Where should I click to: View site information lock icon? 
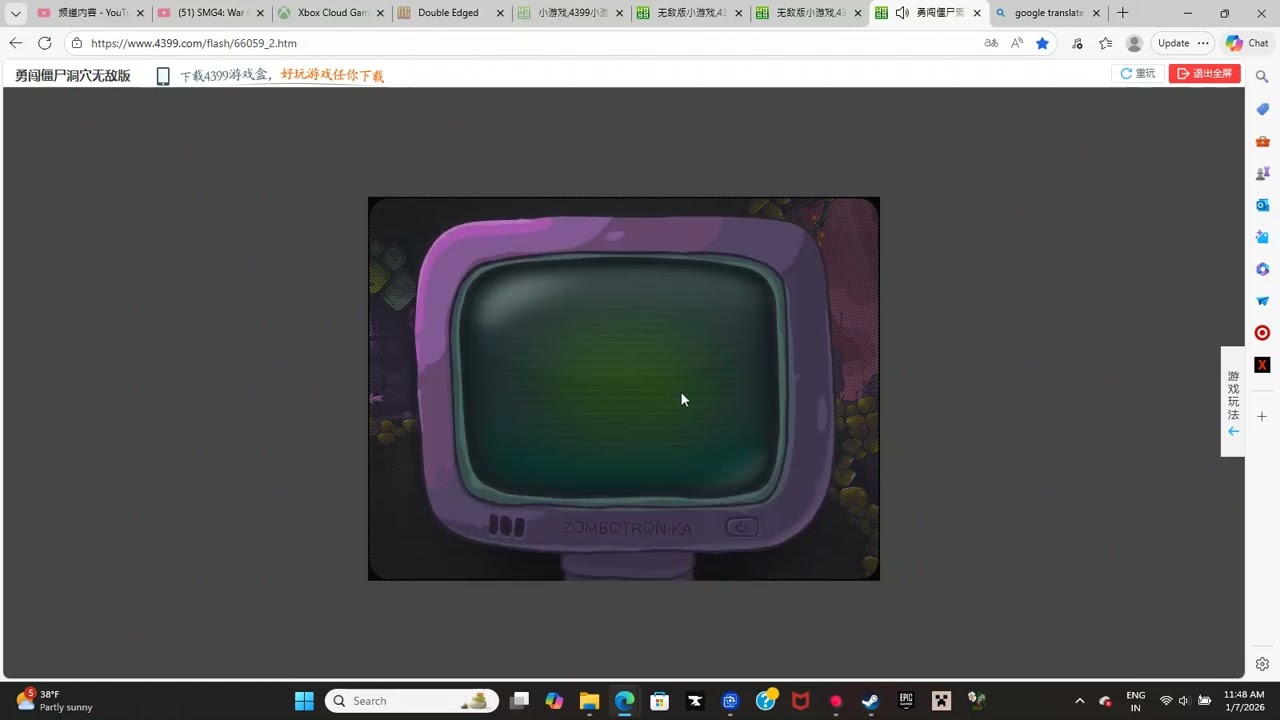click(x=77, y=43)
